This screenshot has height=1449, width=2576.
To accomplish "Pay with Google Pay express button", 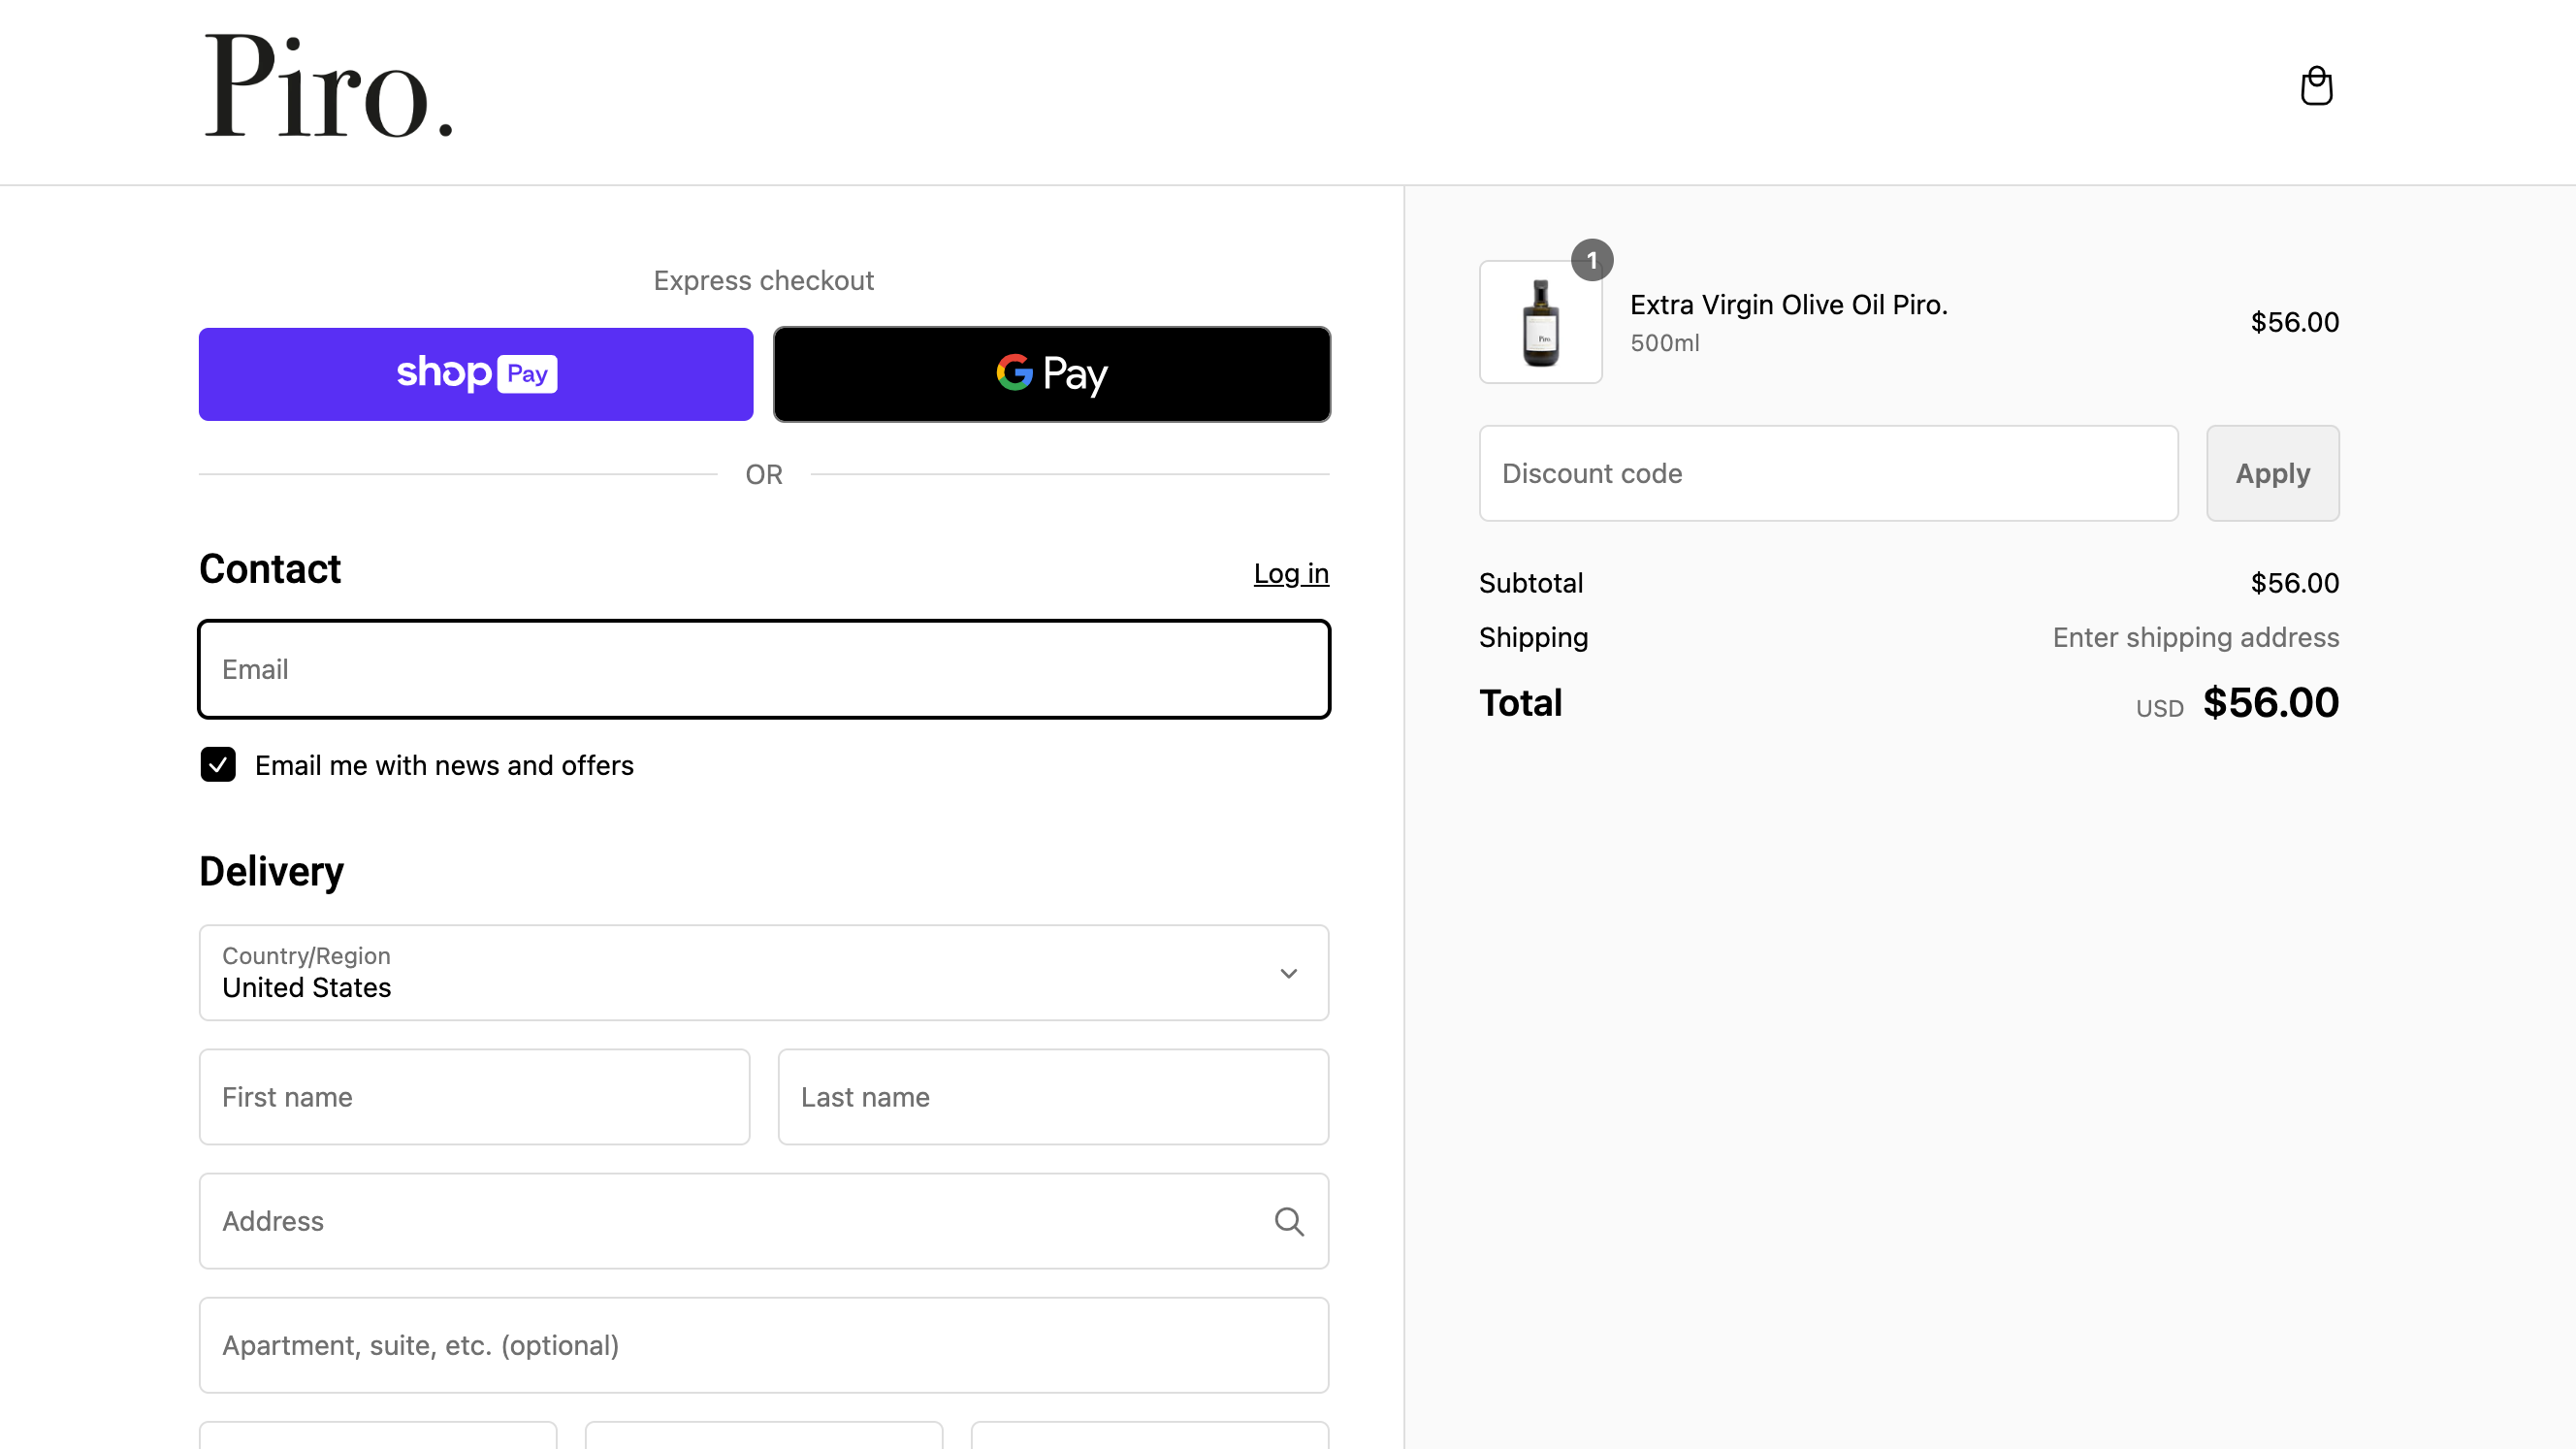I will click(1052, 374).
